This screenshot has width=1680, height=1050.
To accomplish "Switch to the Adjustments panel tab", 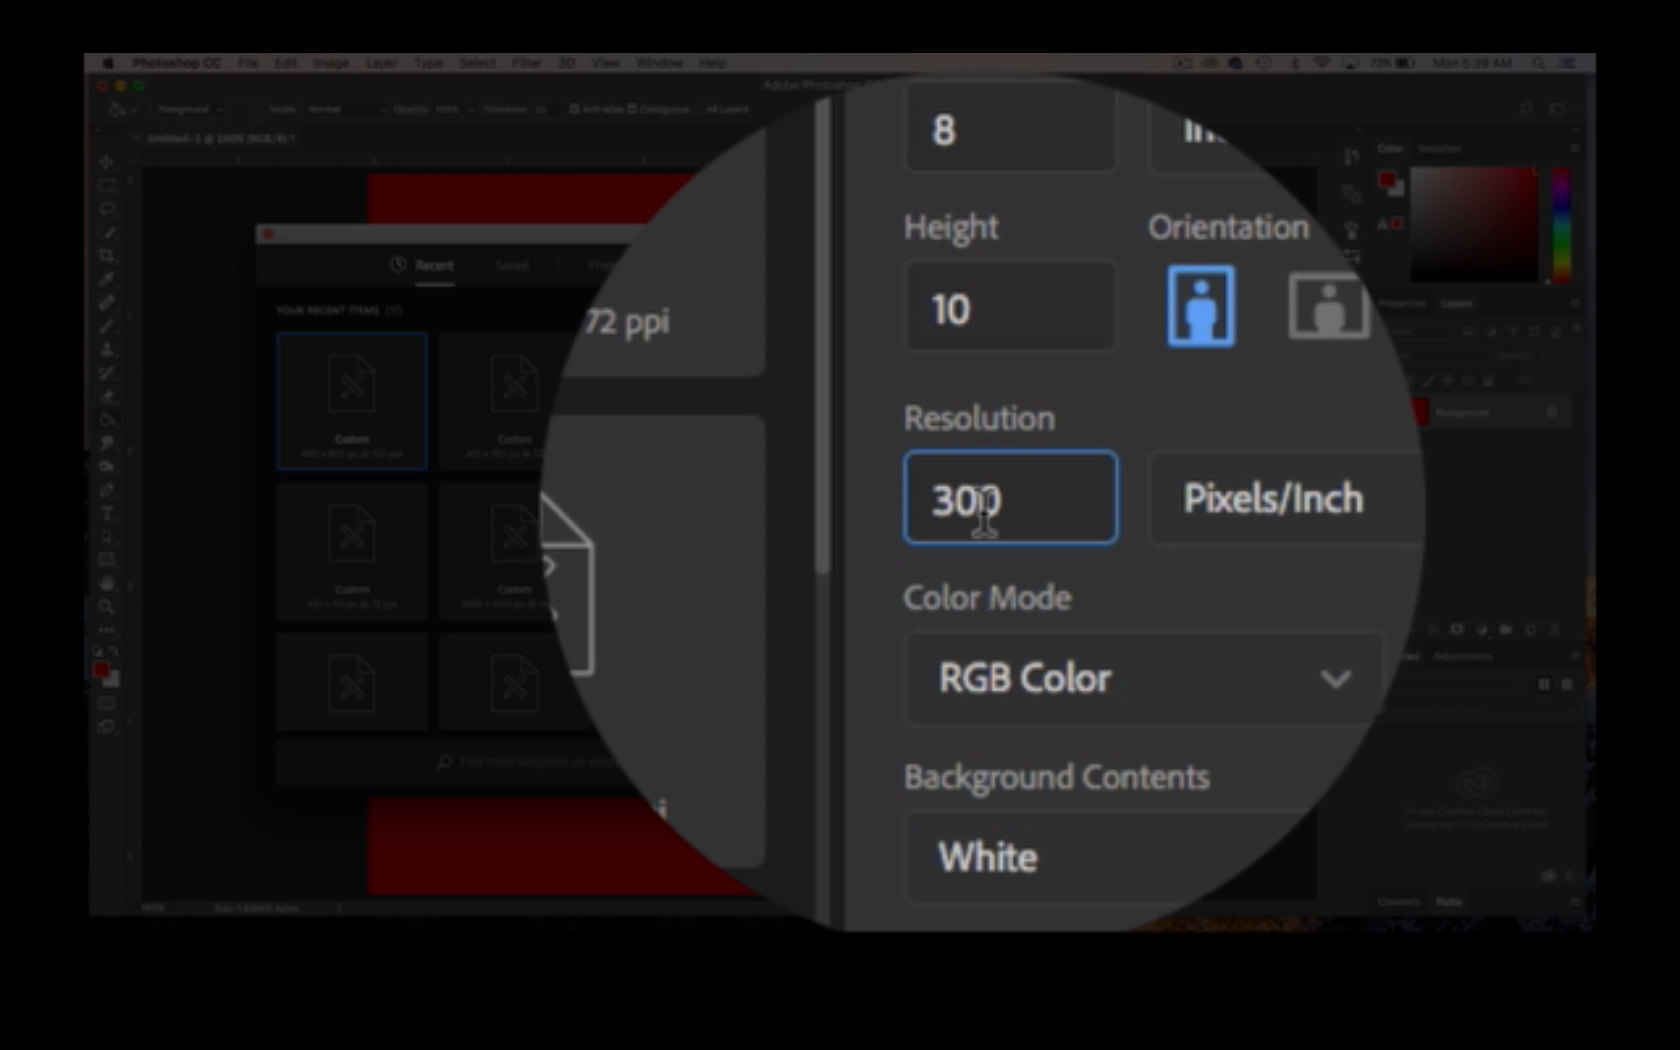I will tap(1463, 657).
